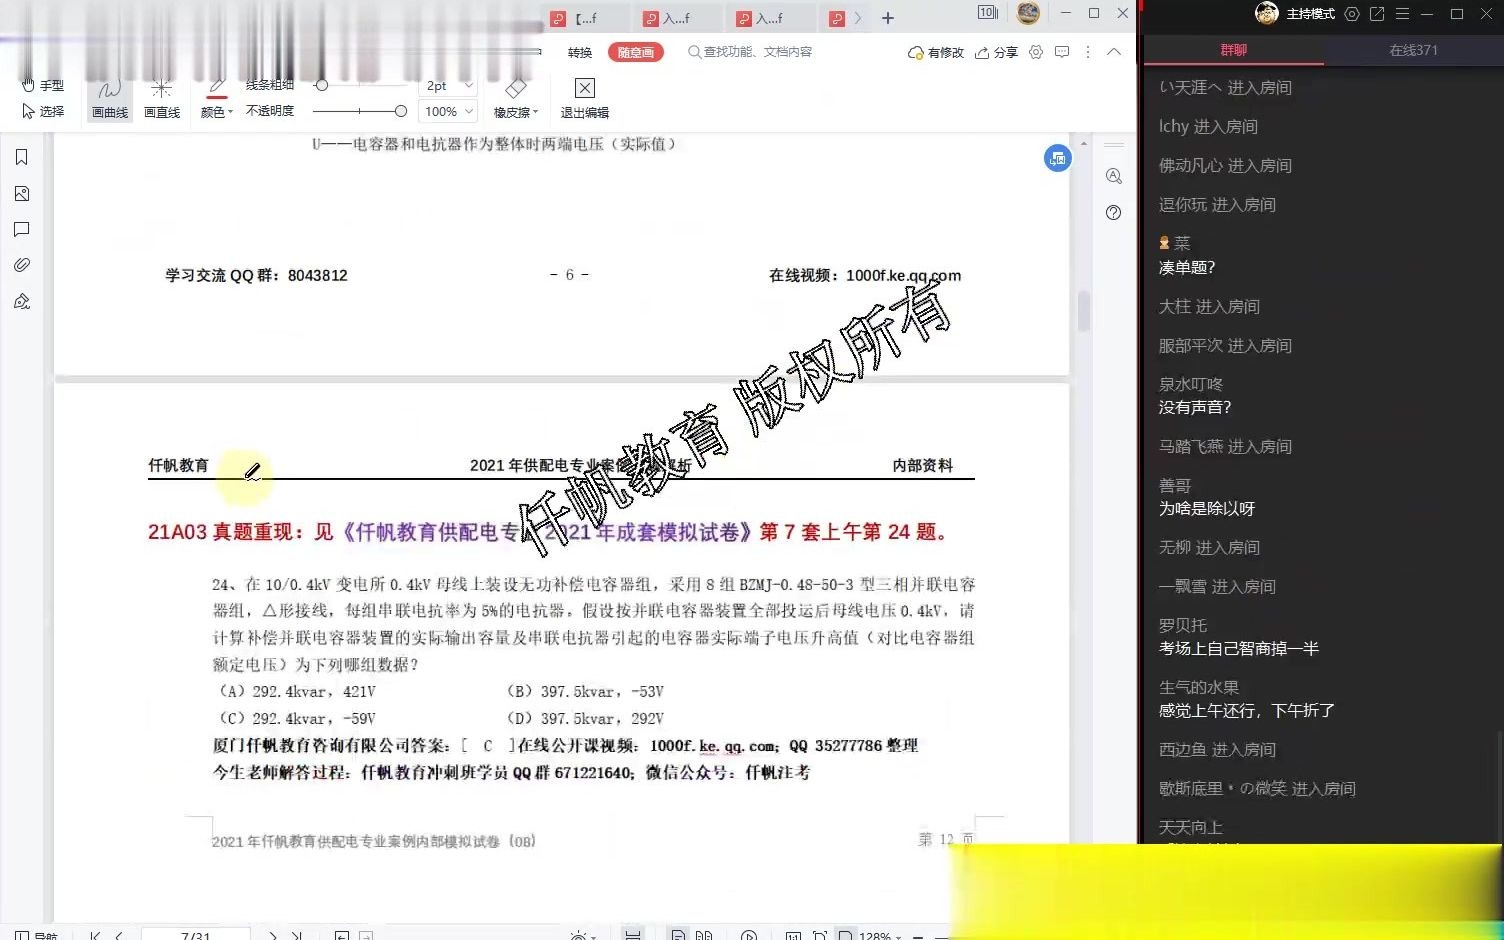
Task: Open the chat panel hamburger menu
Action: tap(1402, 14)
